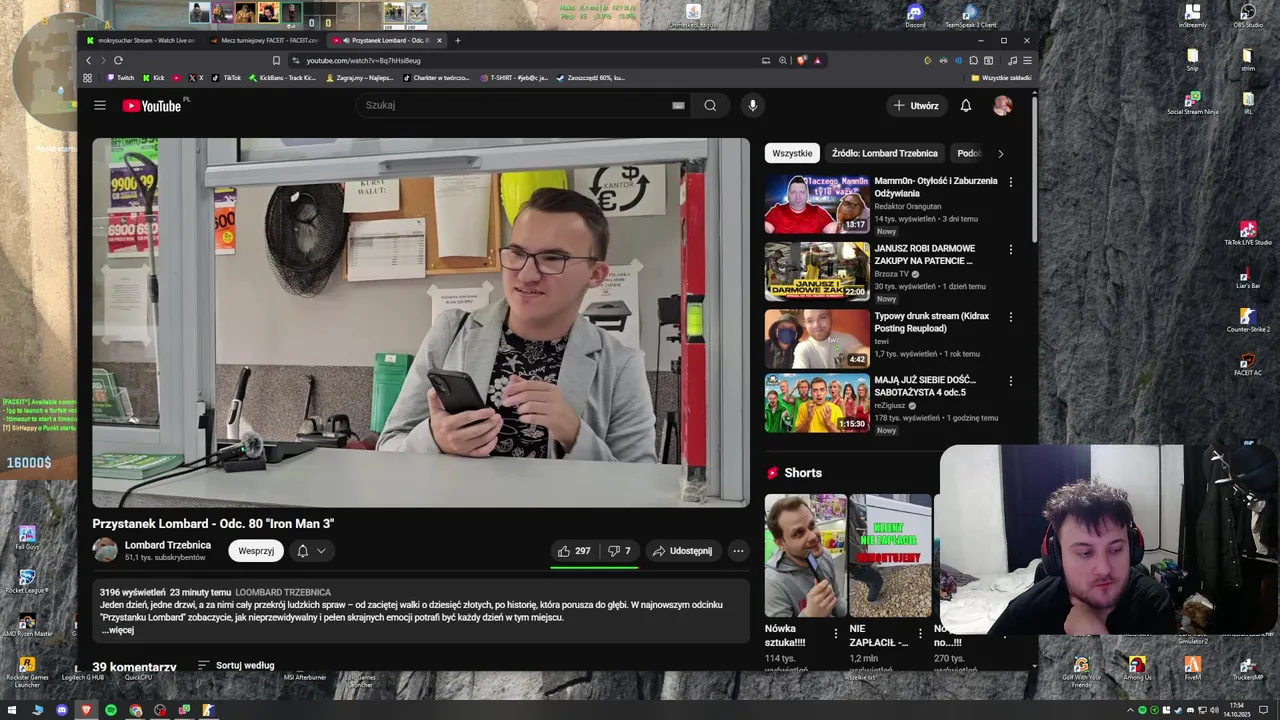Open more actions for the video
The height and width of the screenshot is (720, 1280).
[738, 551]
